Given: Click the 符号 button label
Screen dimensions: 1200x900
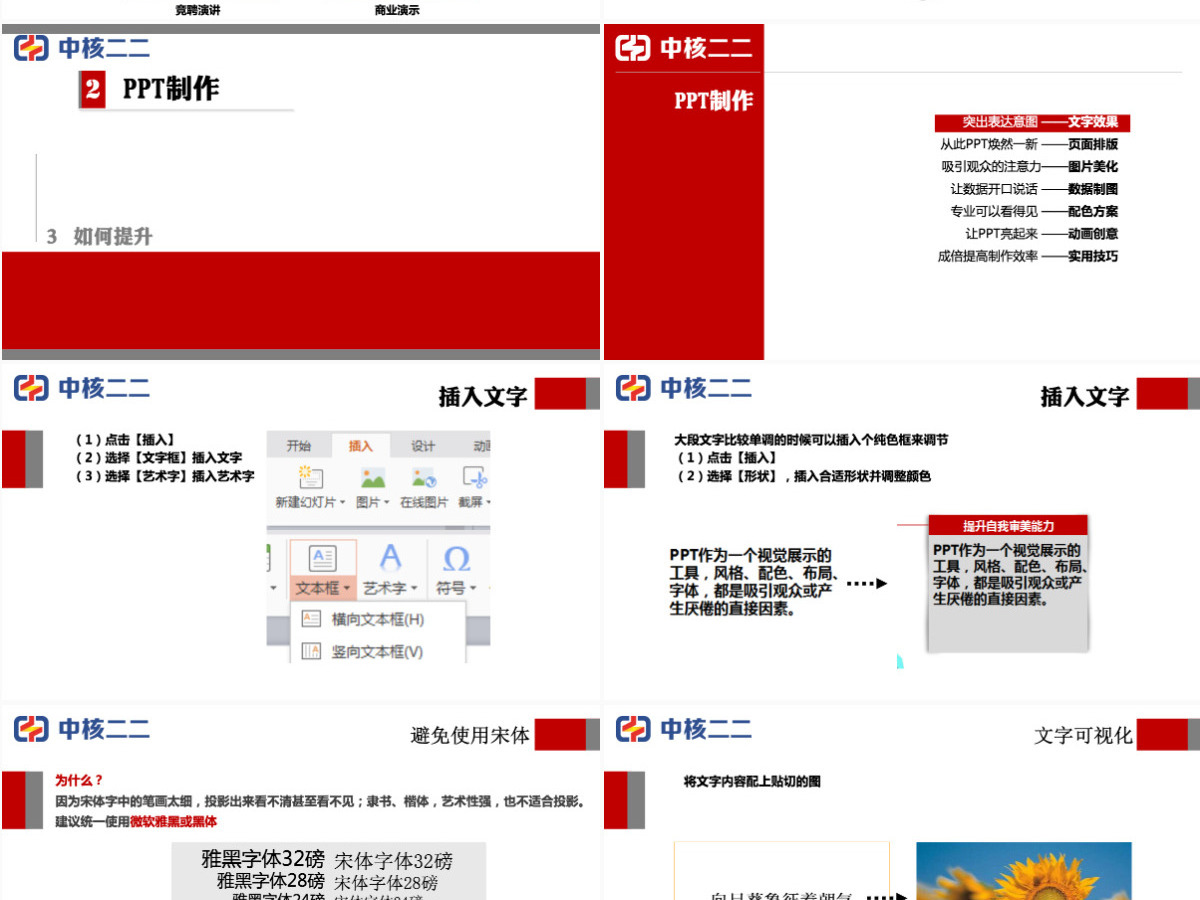Looking at the screenshot, I should (x=450, y=589).
